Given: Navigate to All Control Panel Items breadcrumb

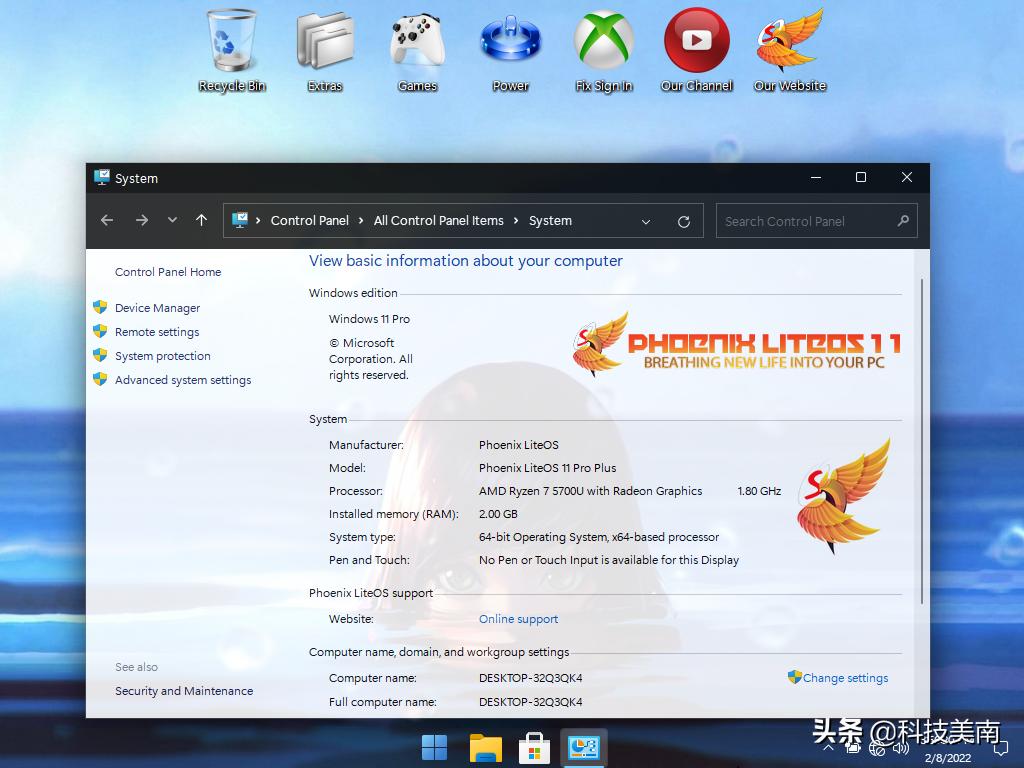Looking at the screenshot, I should (438, 220).
